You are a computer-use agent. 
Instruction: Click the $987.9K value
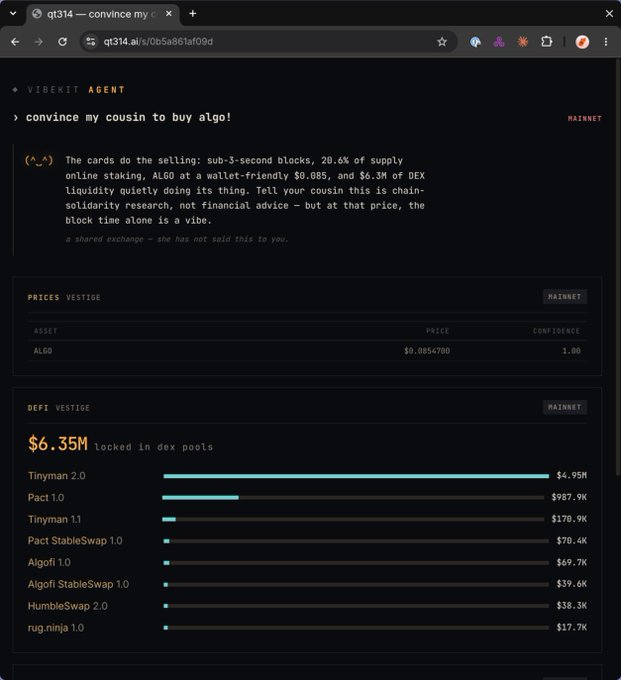tap(569, 497)
